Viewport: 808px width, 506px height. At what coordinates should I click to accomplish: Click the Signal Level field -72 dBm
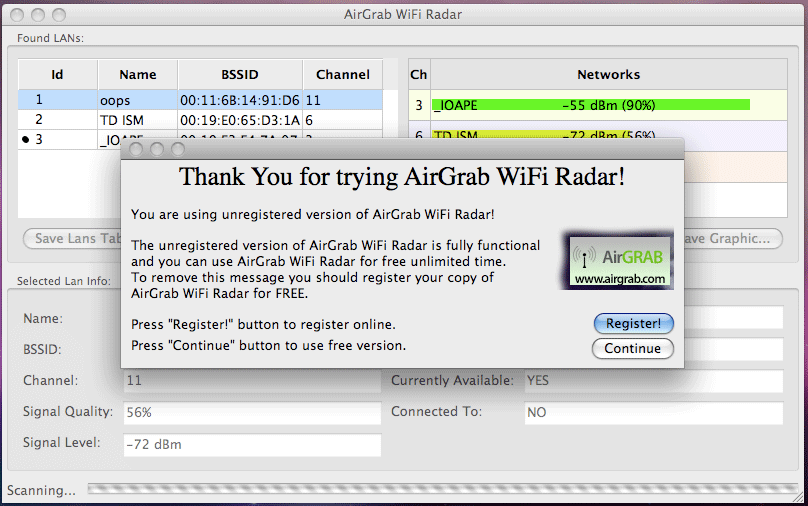252,445
